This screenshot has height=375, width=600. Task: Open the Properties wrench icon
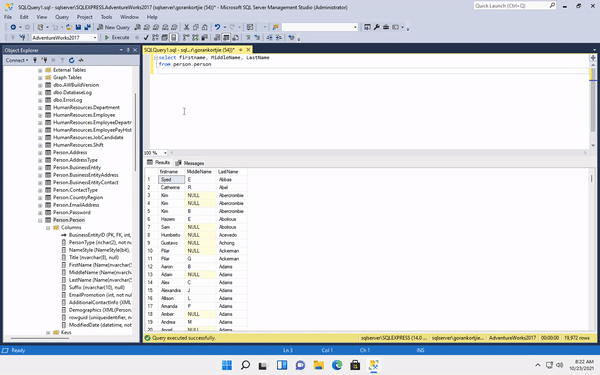(x=377, y=27)
